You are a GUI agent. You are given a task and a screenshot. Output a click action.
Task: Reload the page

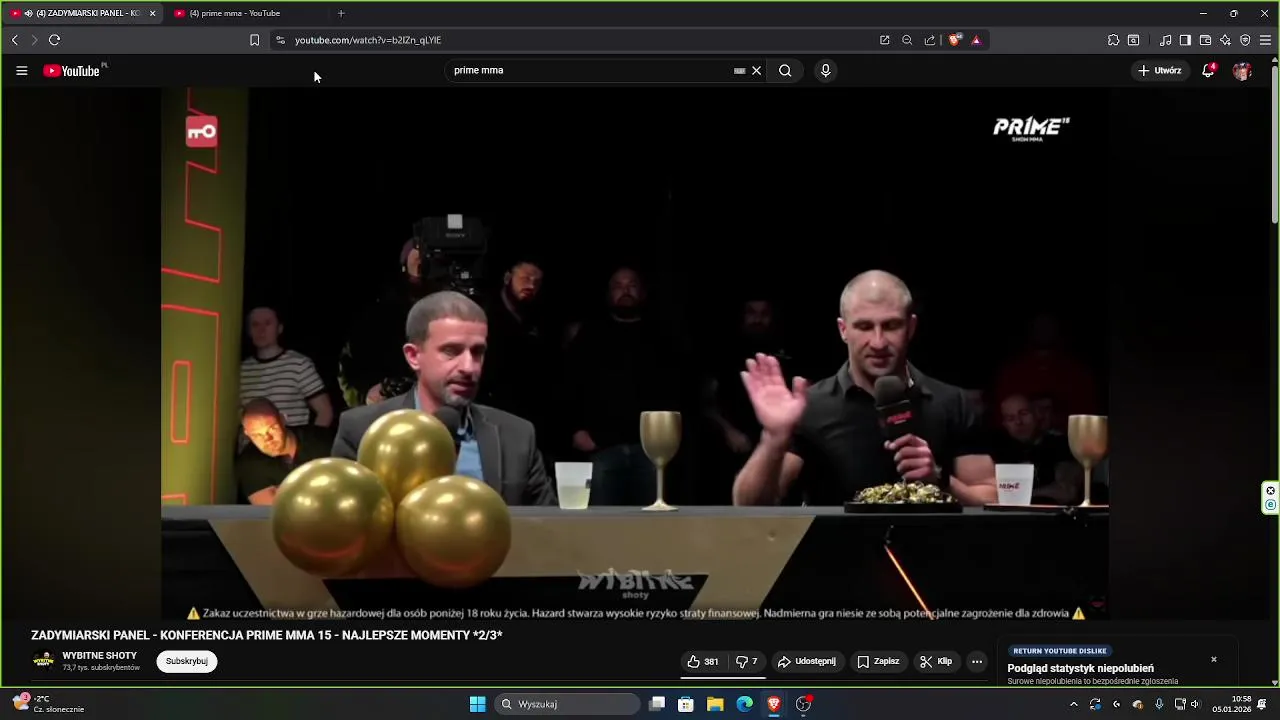click(x=54, y=40)
